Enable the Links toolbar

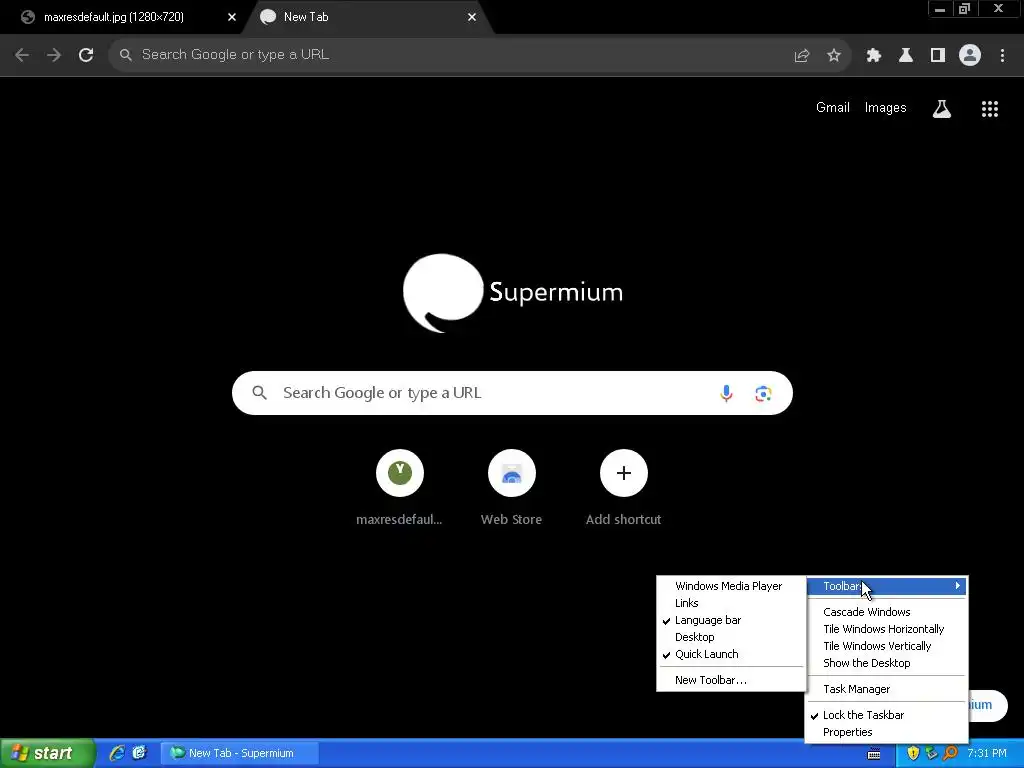(x=731, y=603)
